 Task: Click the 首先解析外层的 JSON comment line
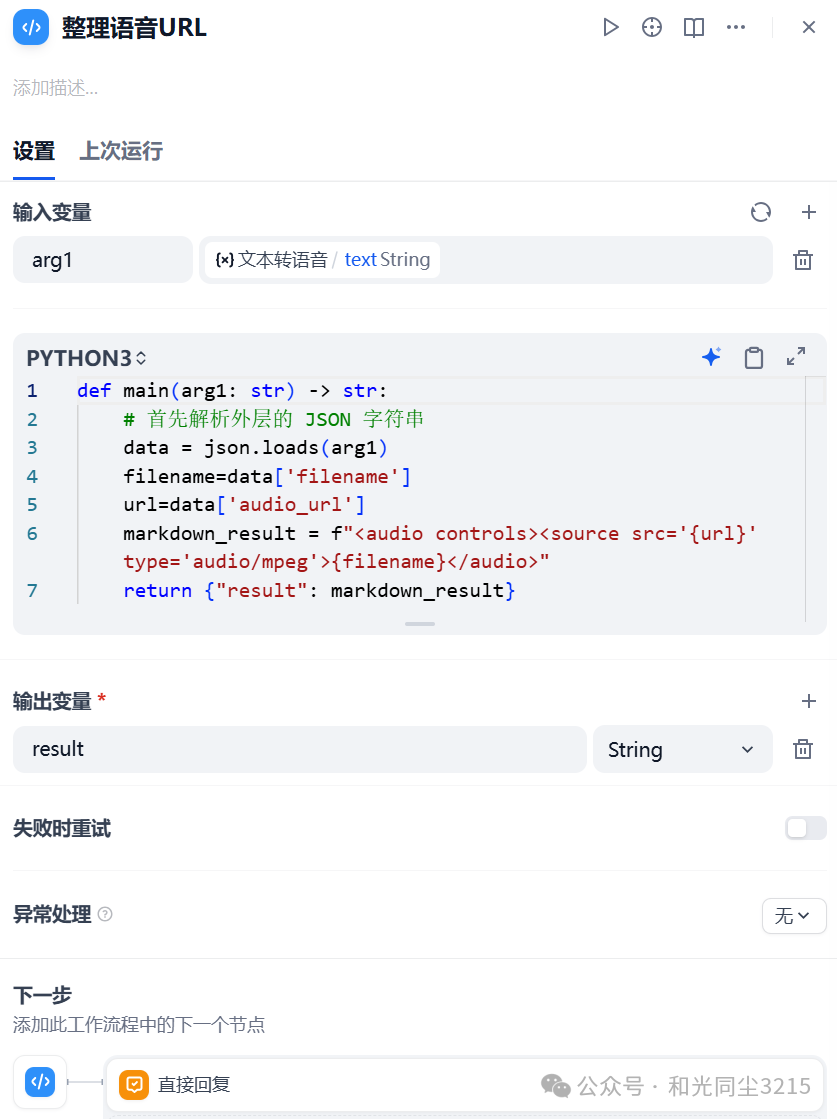pos(273,420)
